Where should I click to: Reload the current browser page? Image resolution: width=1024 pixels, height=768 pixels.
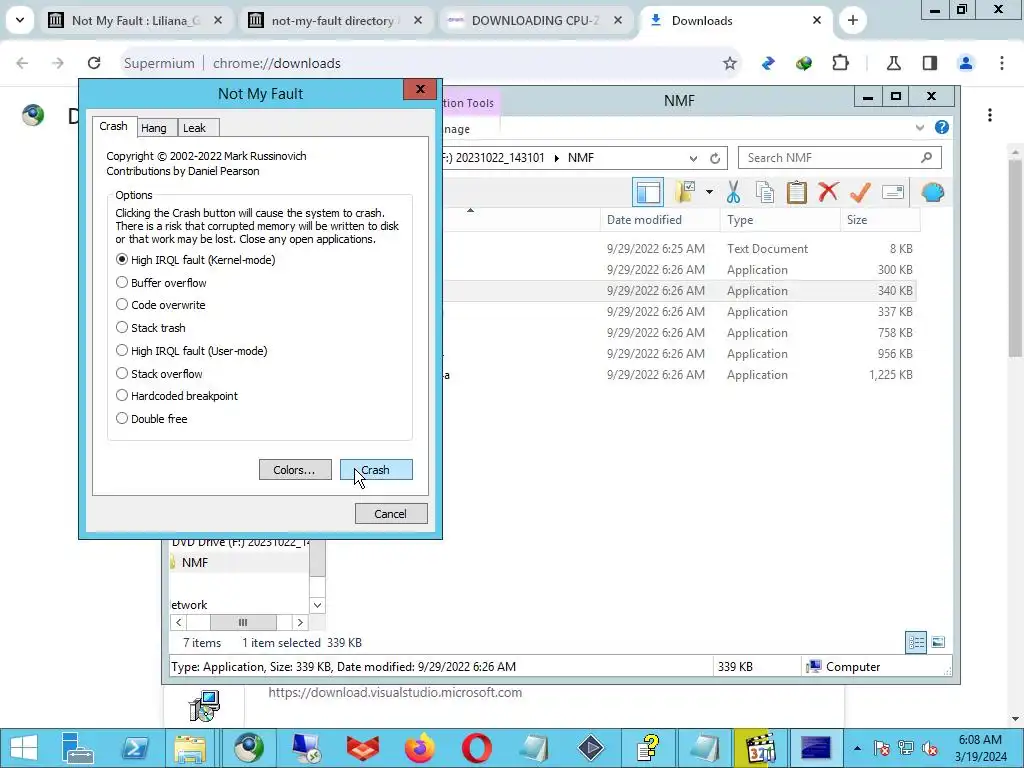[94, 63]
